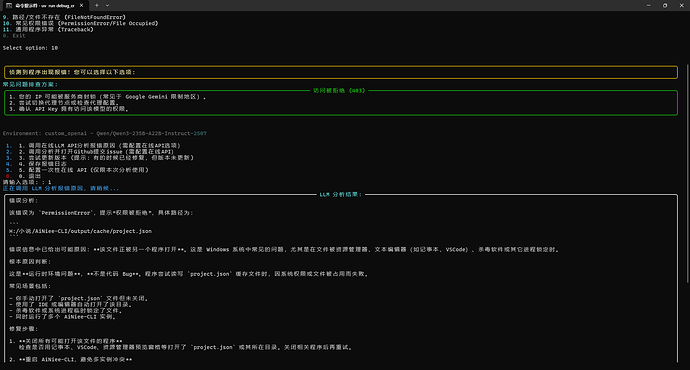Click the '错误分析:' heading in results
This screenshot has width=690, height=370.
click(x=24, y=201)
